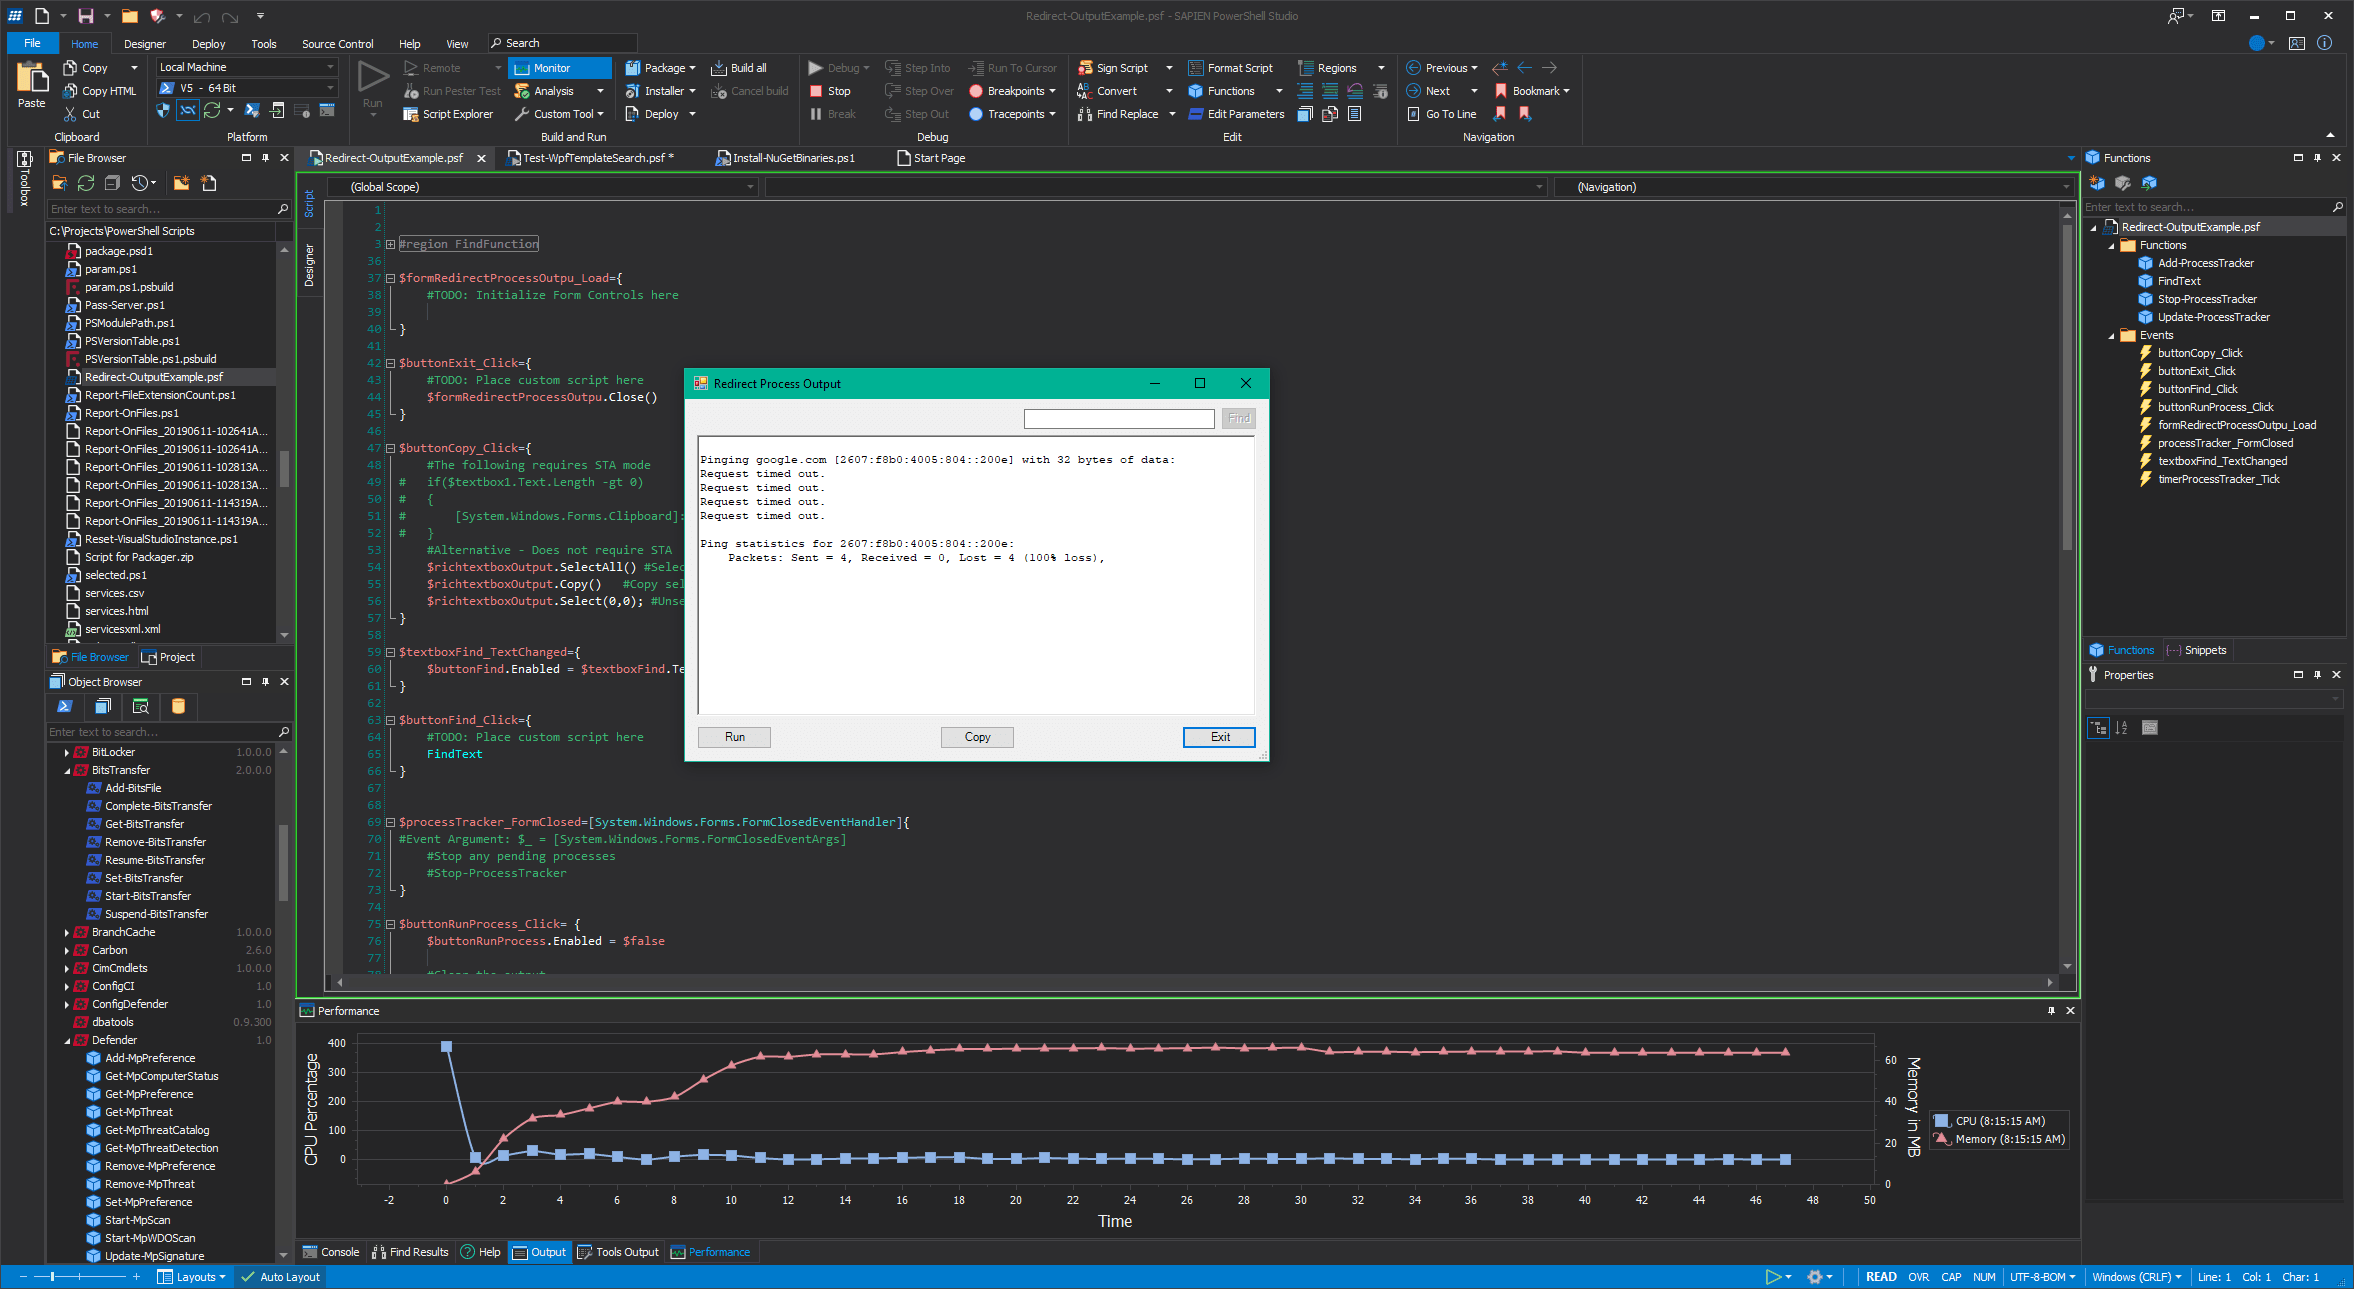This screenshot has width=2354, height=1289.
Task: Click the Cut scissors icon
Action: (70, 114)
